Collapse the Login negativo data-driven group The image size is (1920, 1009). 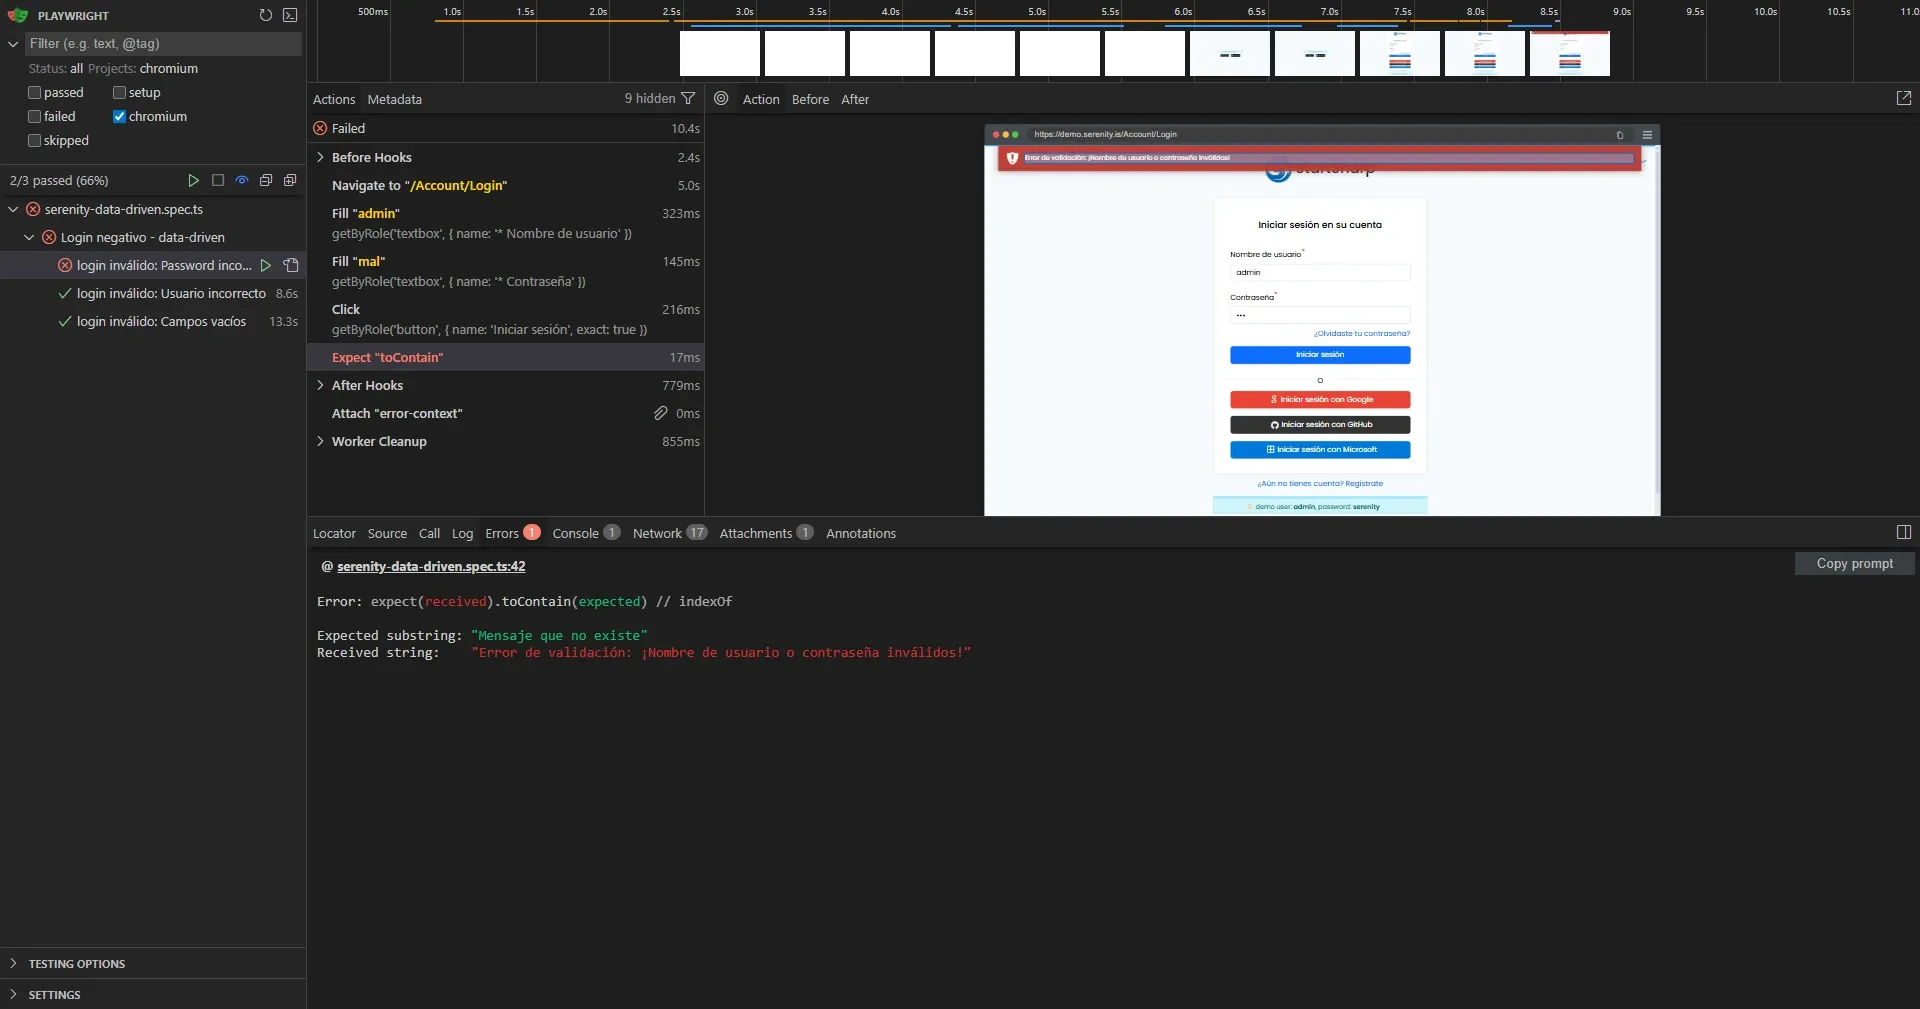coord(28,237)
